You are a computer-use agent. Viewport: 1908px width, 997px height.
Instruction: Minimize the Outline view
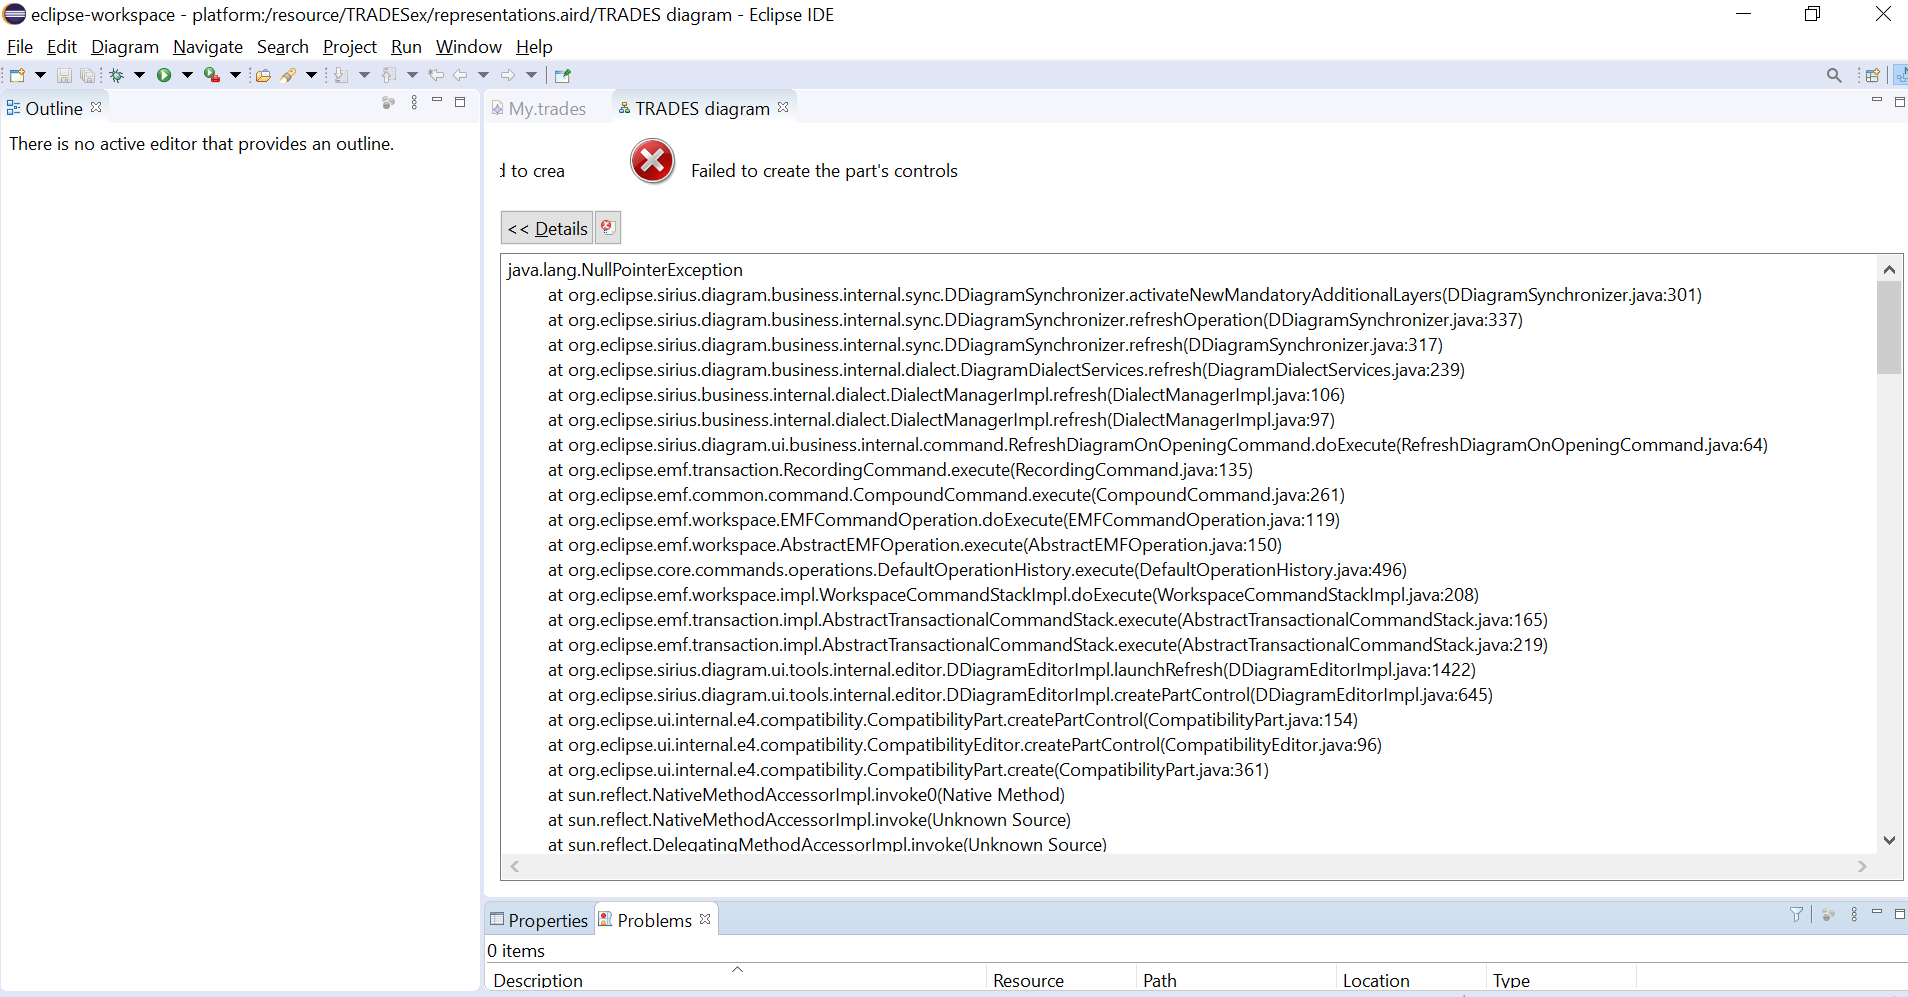pyautogui.click(x=437, y=101)
